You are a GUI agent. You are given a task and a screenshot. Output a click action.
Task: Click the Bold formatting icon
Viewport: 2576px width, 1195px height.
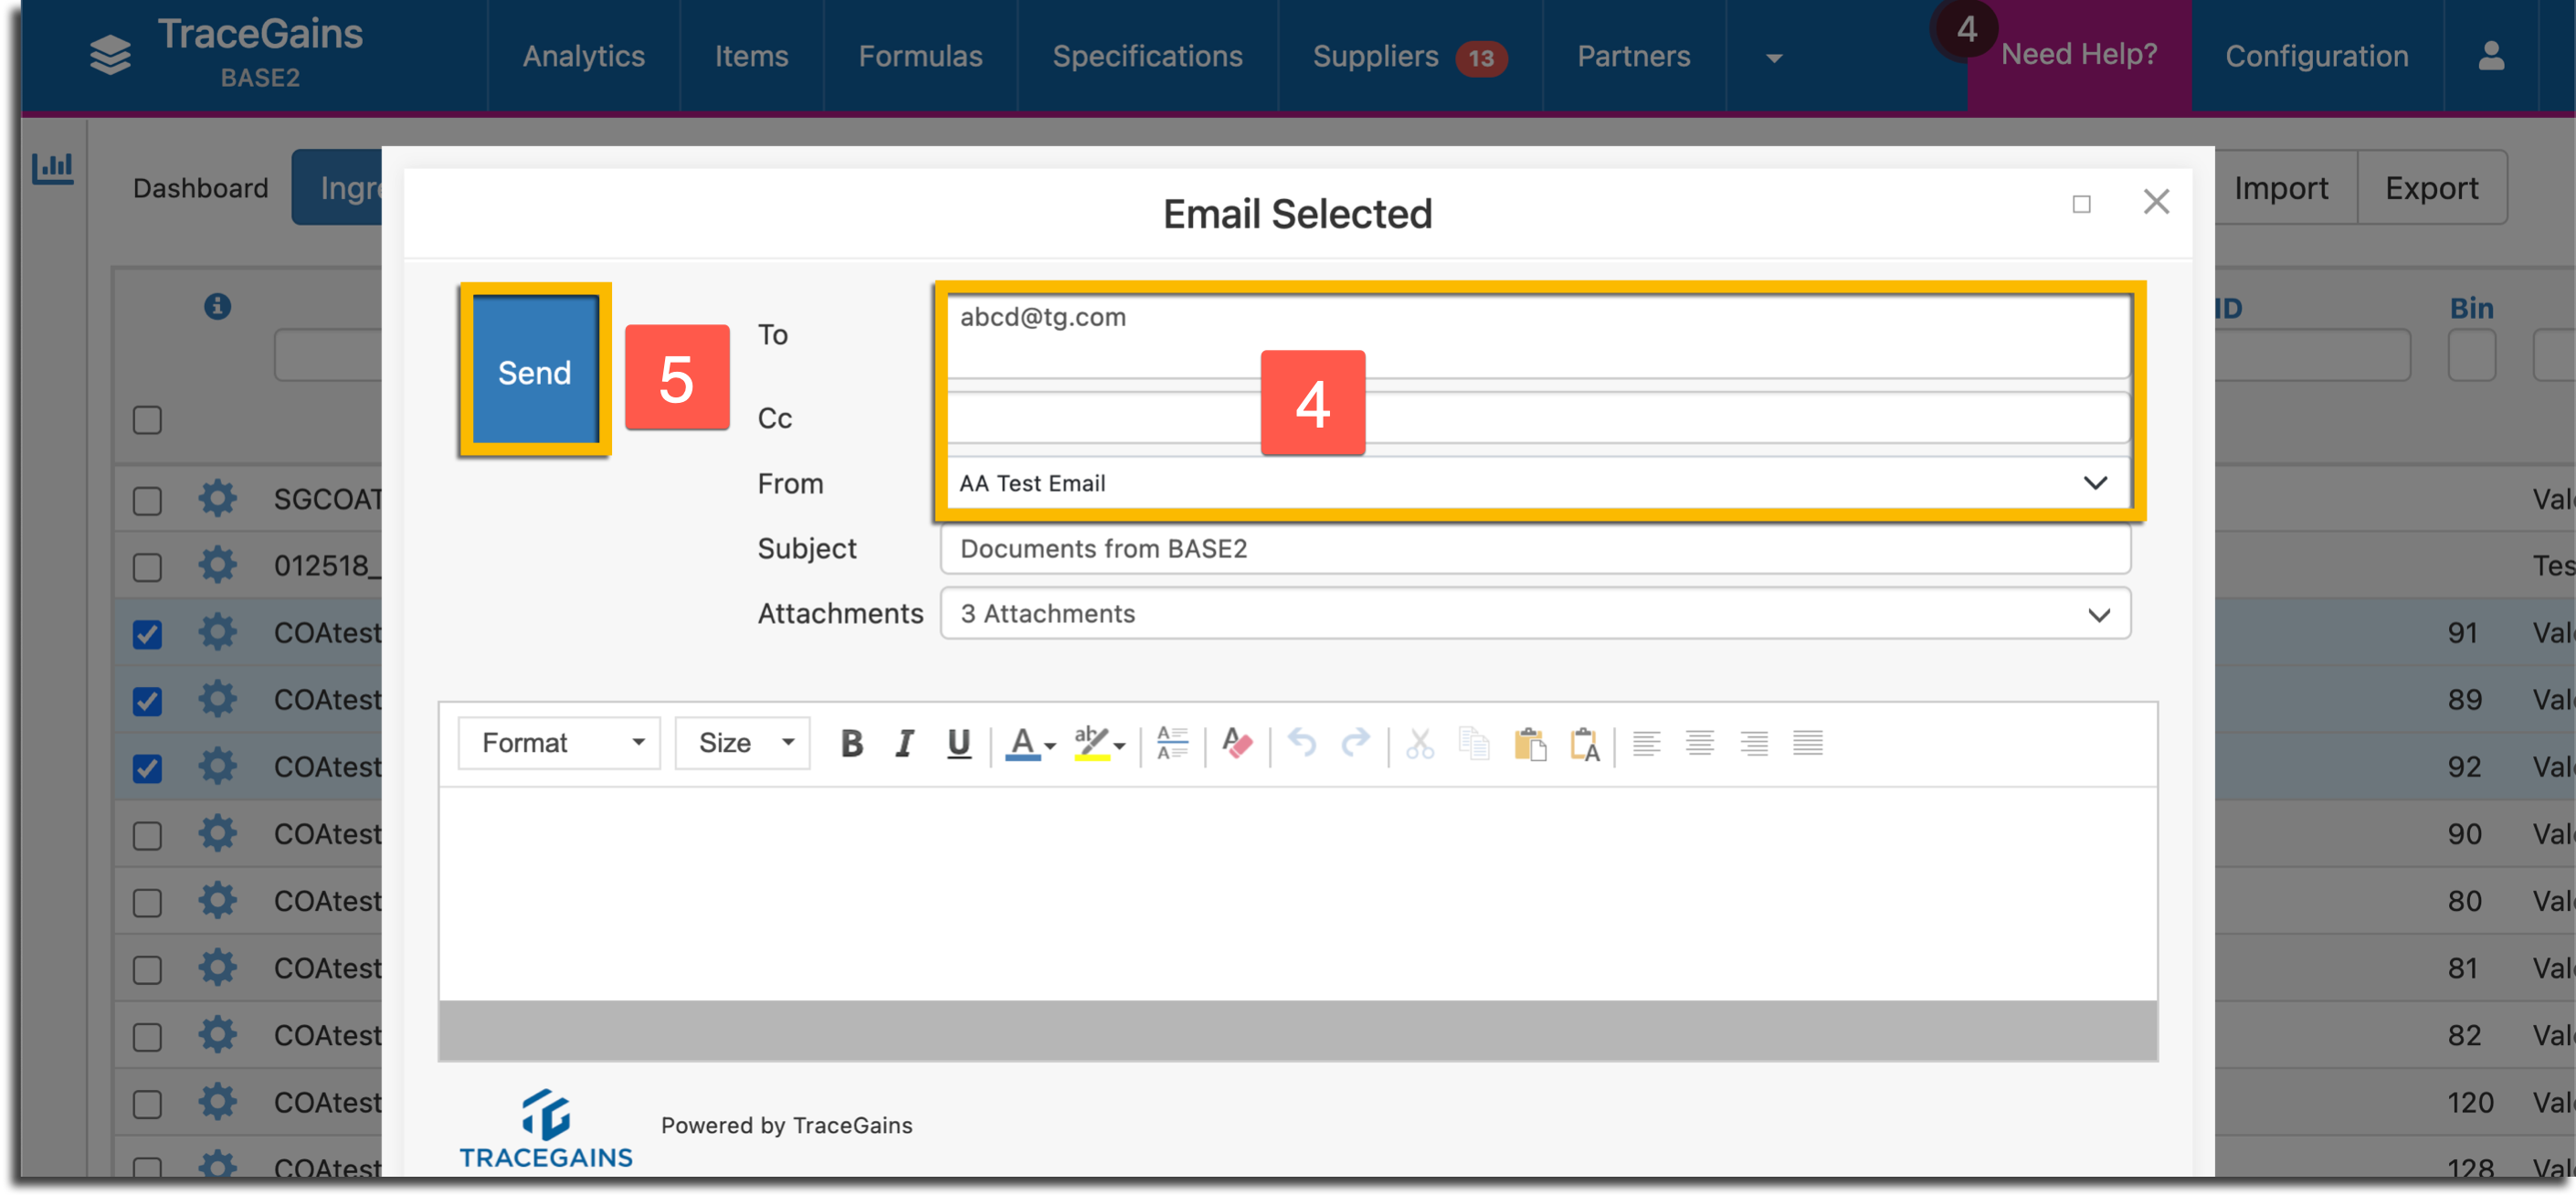tap(851, 743)
